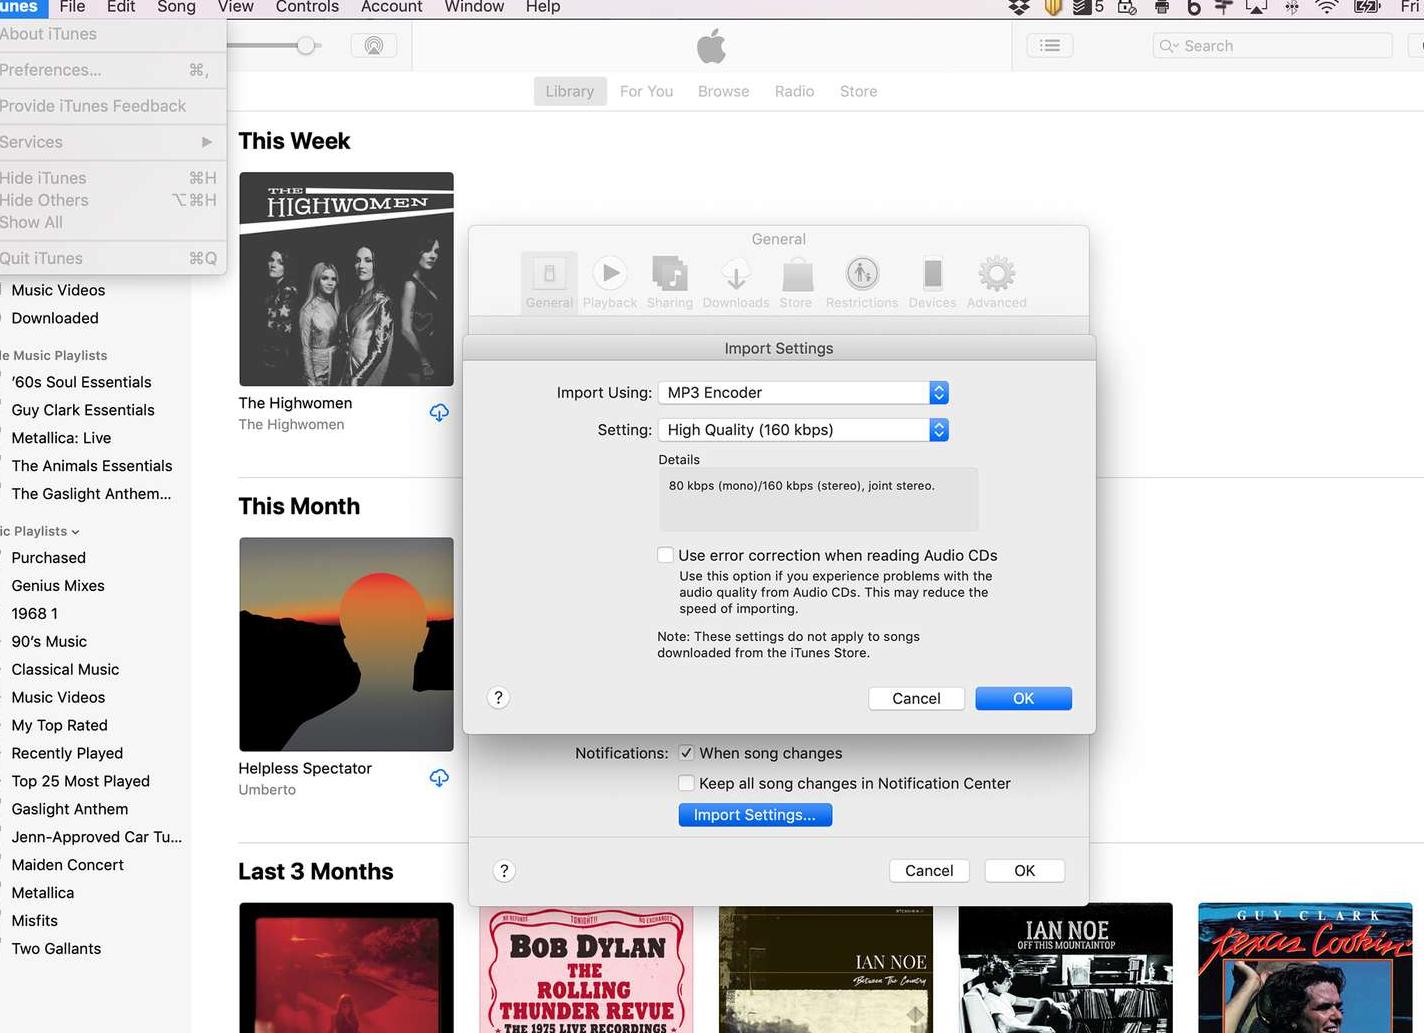Viewport: 1424px width, 1033px height.
Task: Cancel the Import Settings dialog
Action: tap(916, 698)
